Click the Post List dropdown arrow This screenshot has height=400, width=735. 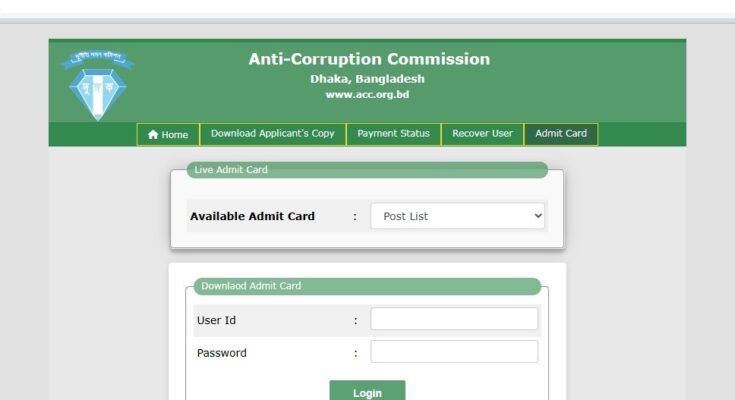click(538, 216)
